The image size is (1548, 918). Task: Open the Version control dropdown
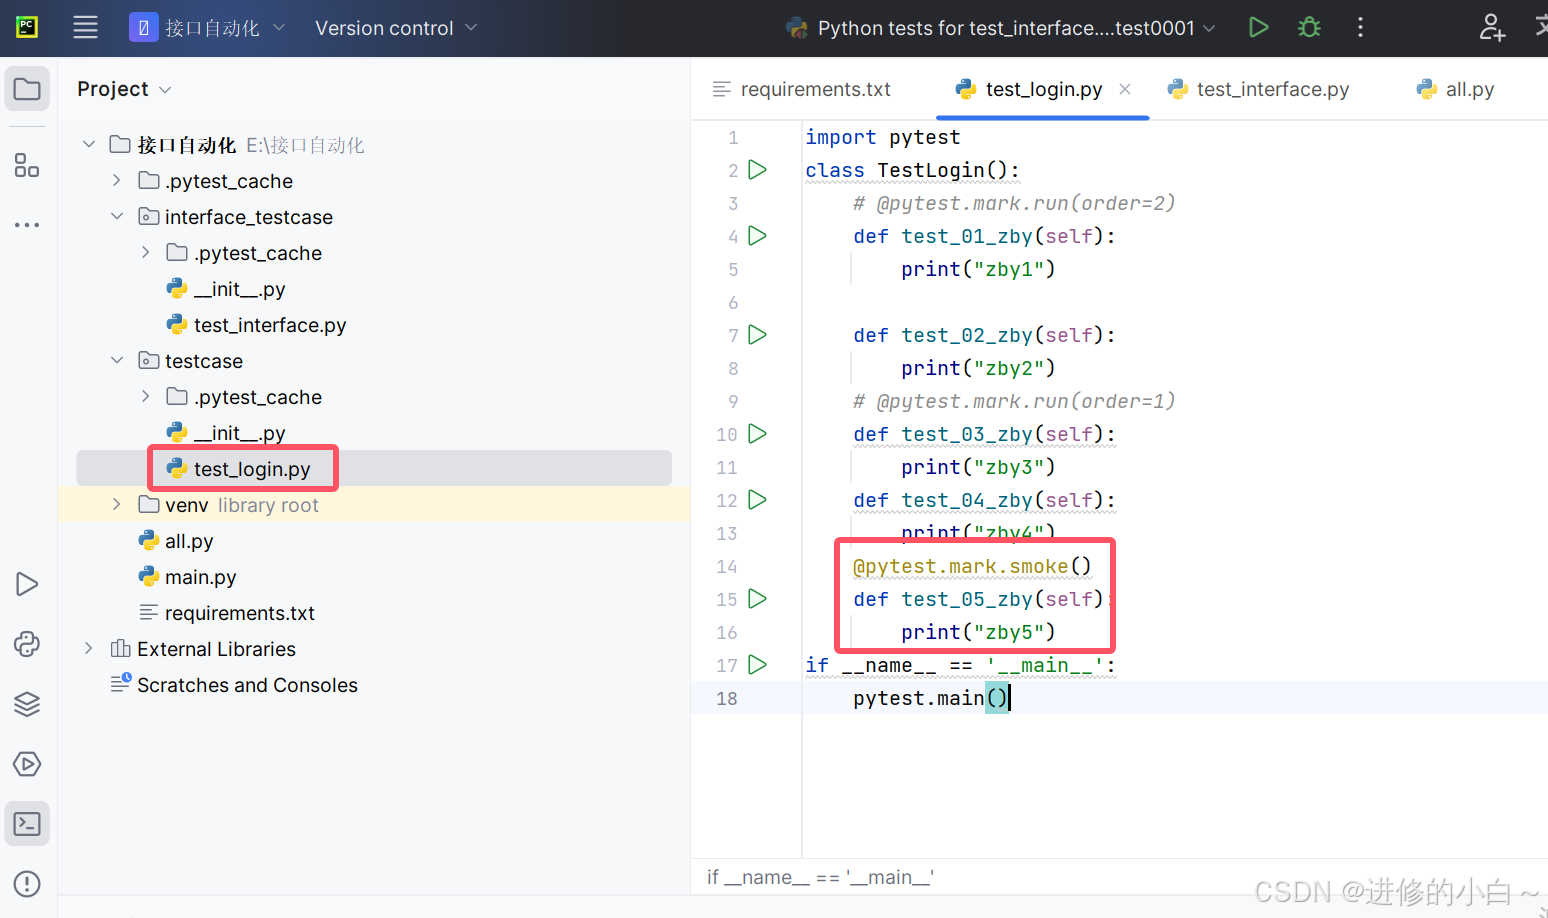tap(394, 27)
